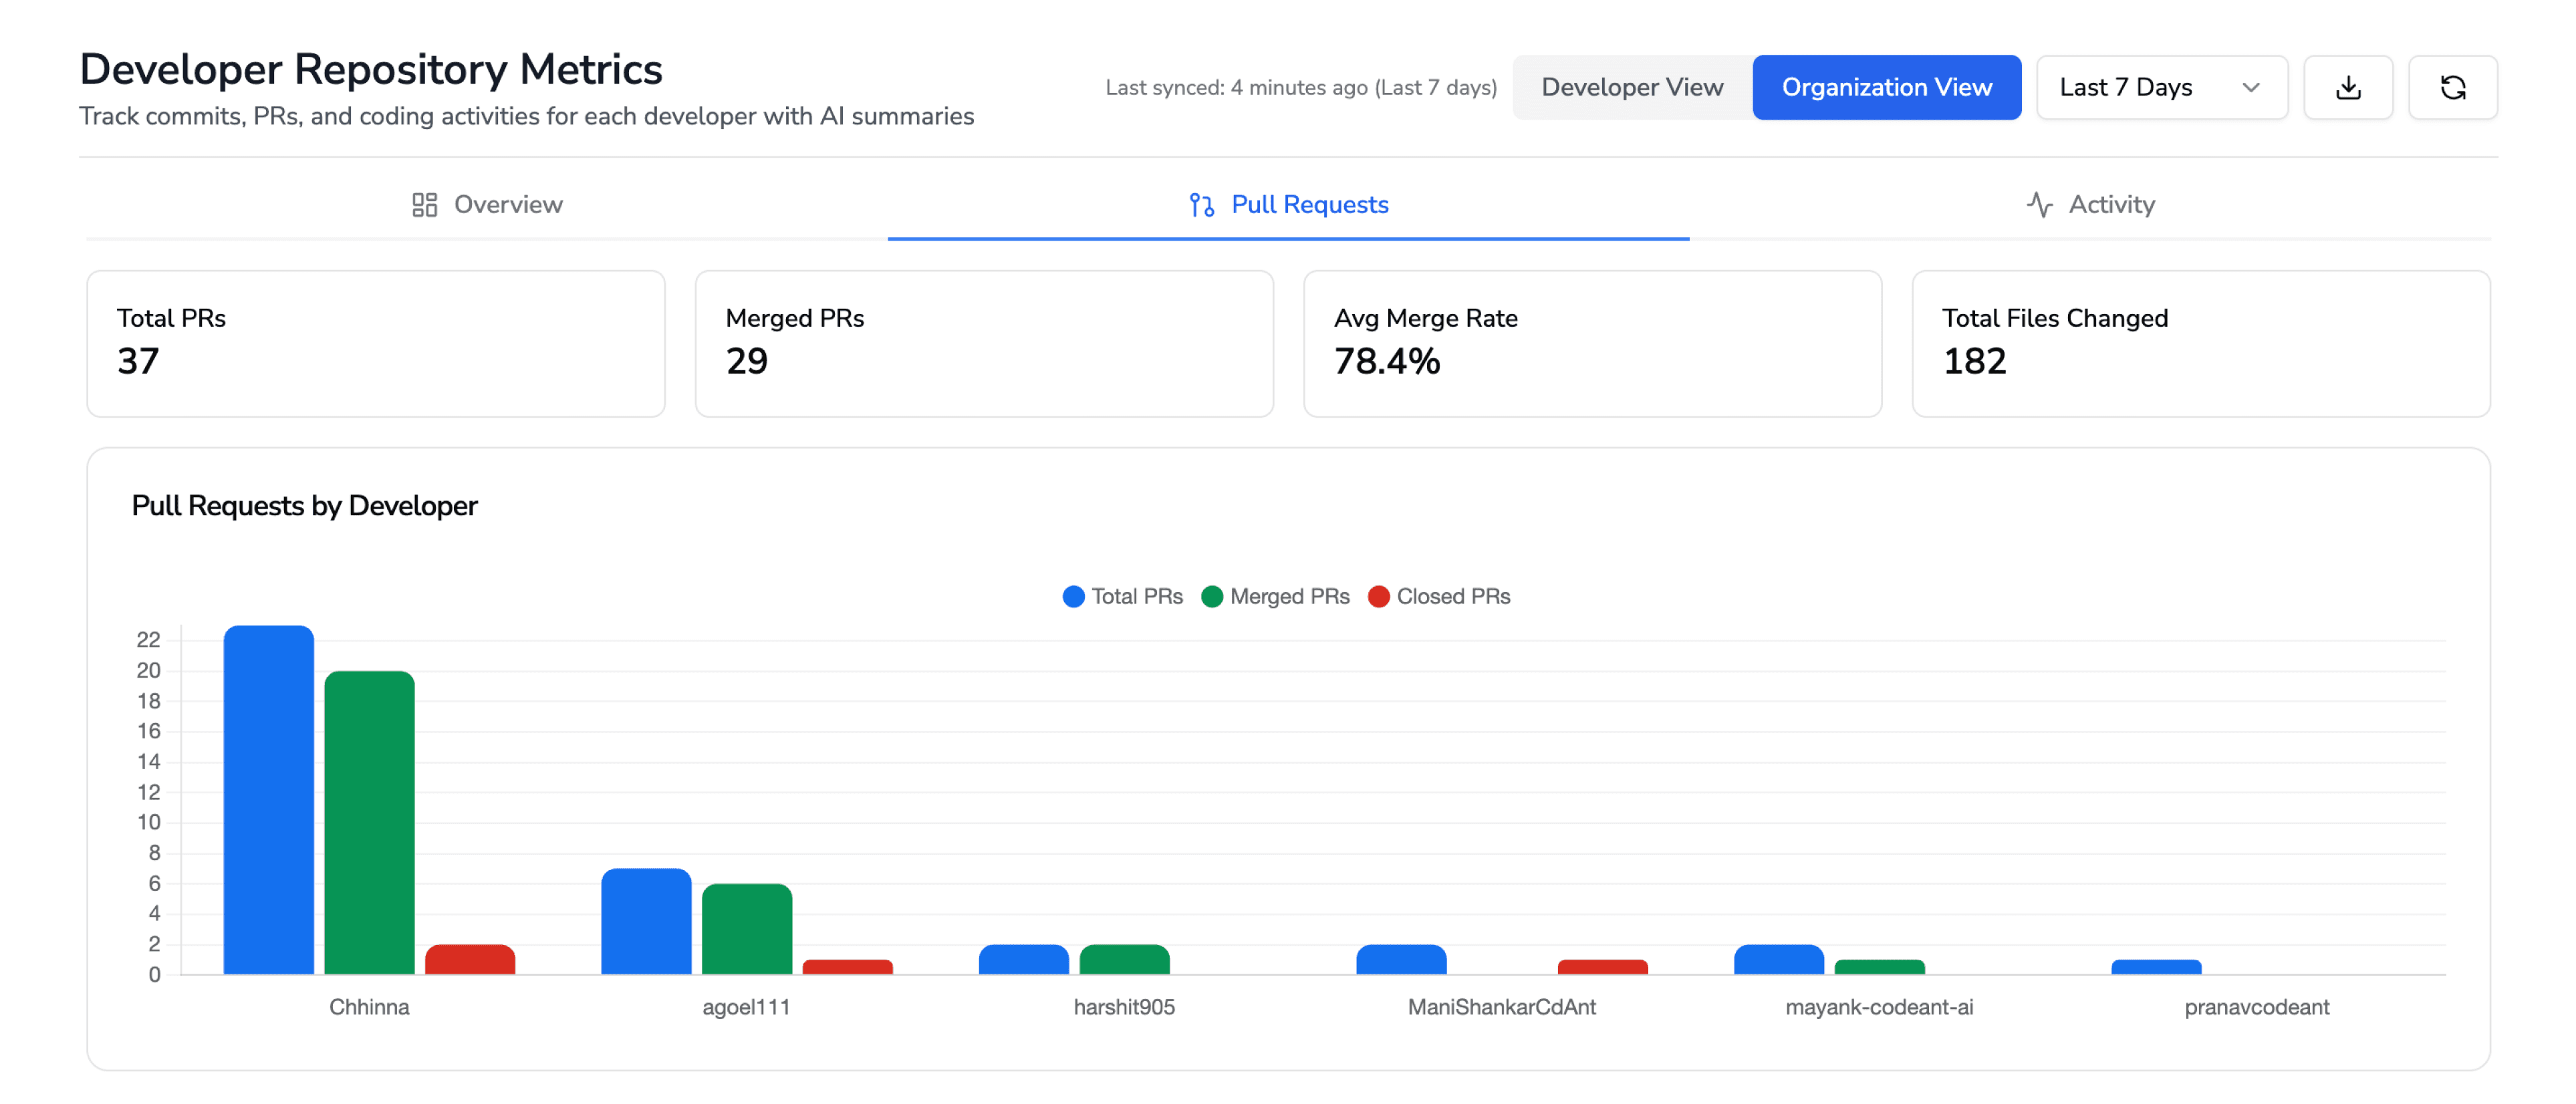Click the Activity pulse icon

point(2040,204)
